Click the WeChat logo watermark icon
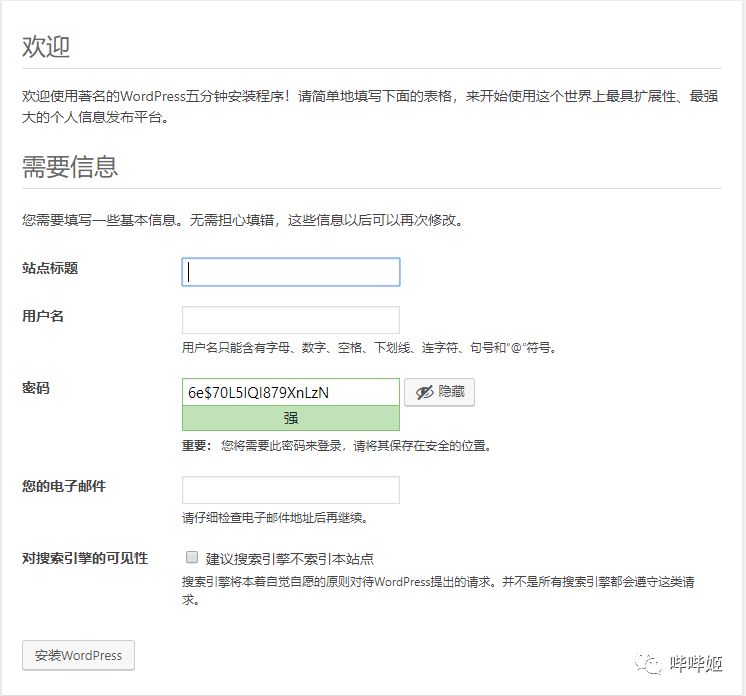Image resolution: width=746 pixels, height=696 pixels. 651,663
